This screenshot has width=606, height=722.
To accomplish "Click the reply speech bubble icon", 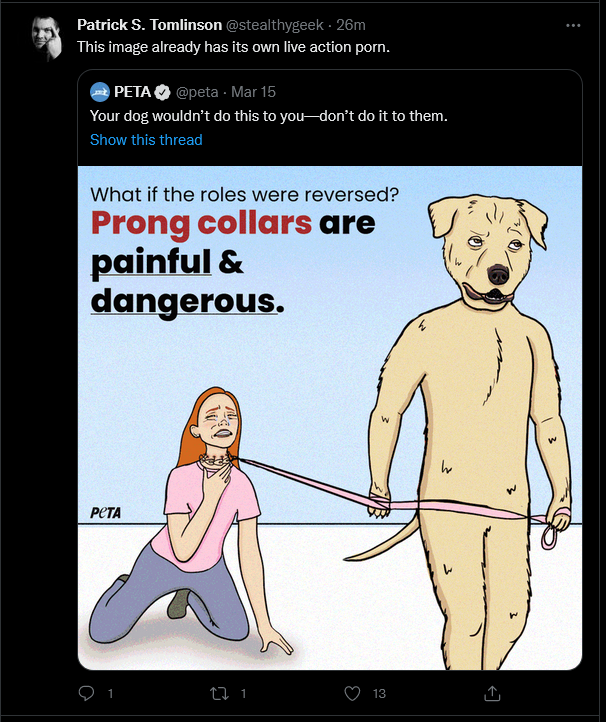I will click(86, 693).
